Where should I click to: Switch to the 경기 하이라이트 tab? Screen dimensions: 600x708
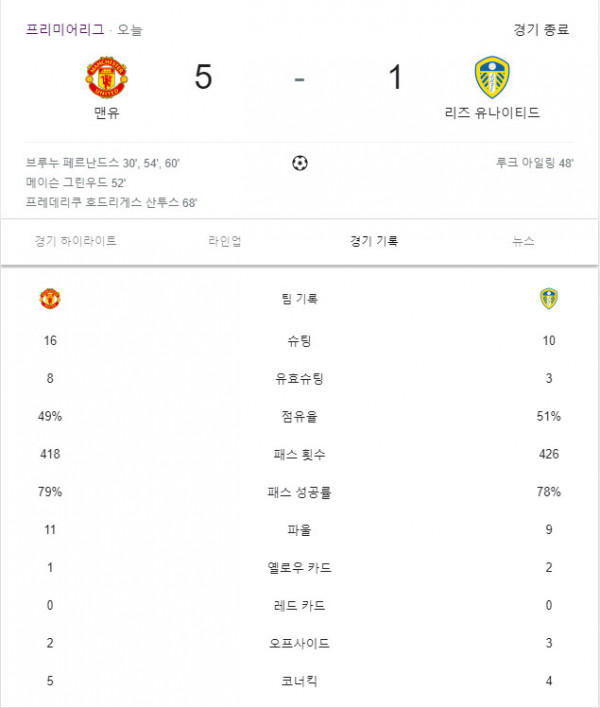76,241
